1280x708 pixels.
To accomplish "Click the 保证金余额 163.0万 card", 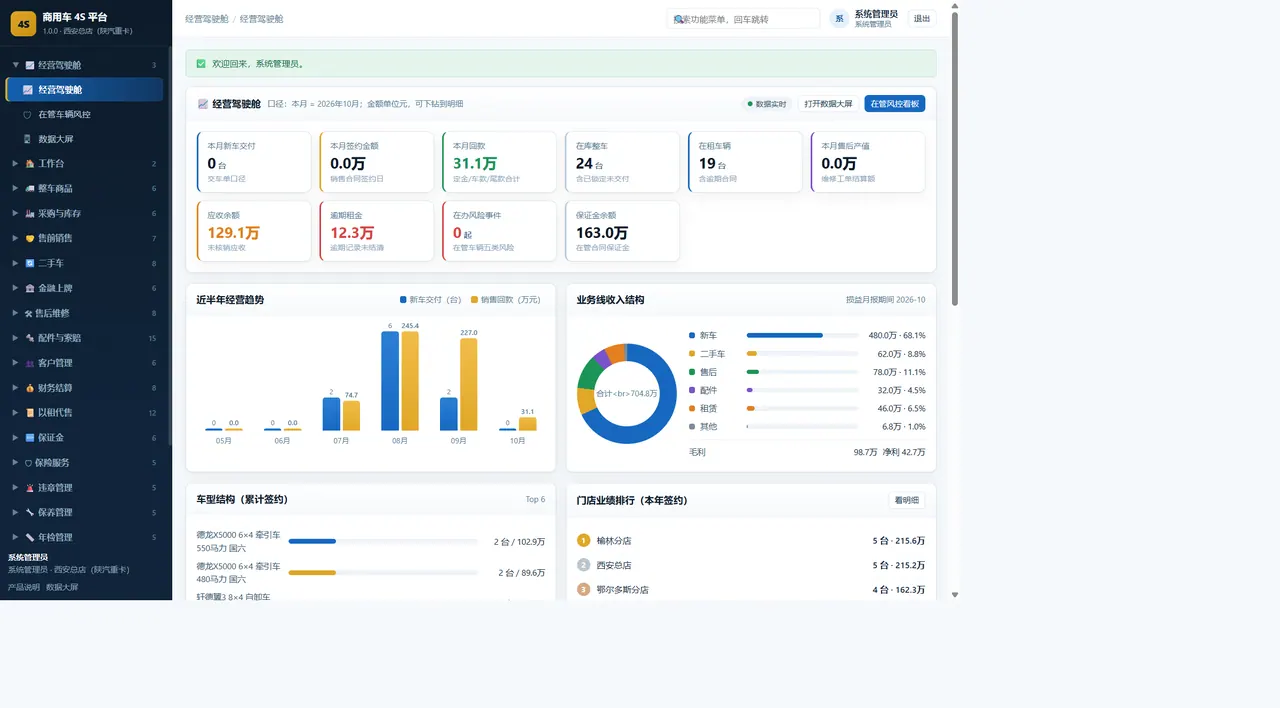I will pyautogui.click(x=622, y=231).
